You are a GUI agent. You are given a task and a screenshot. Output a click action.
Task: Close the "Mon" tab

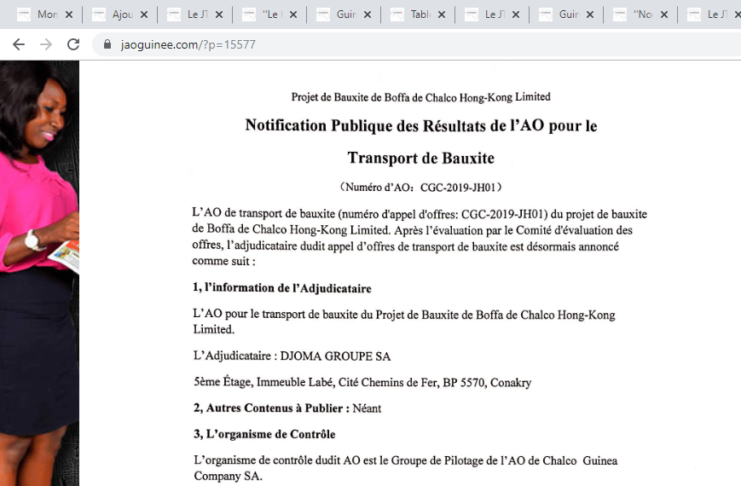[69, 15]
